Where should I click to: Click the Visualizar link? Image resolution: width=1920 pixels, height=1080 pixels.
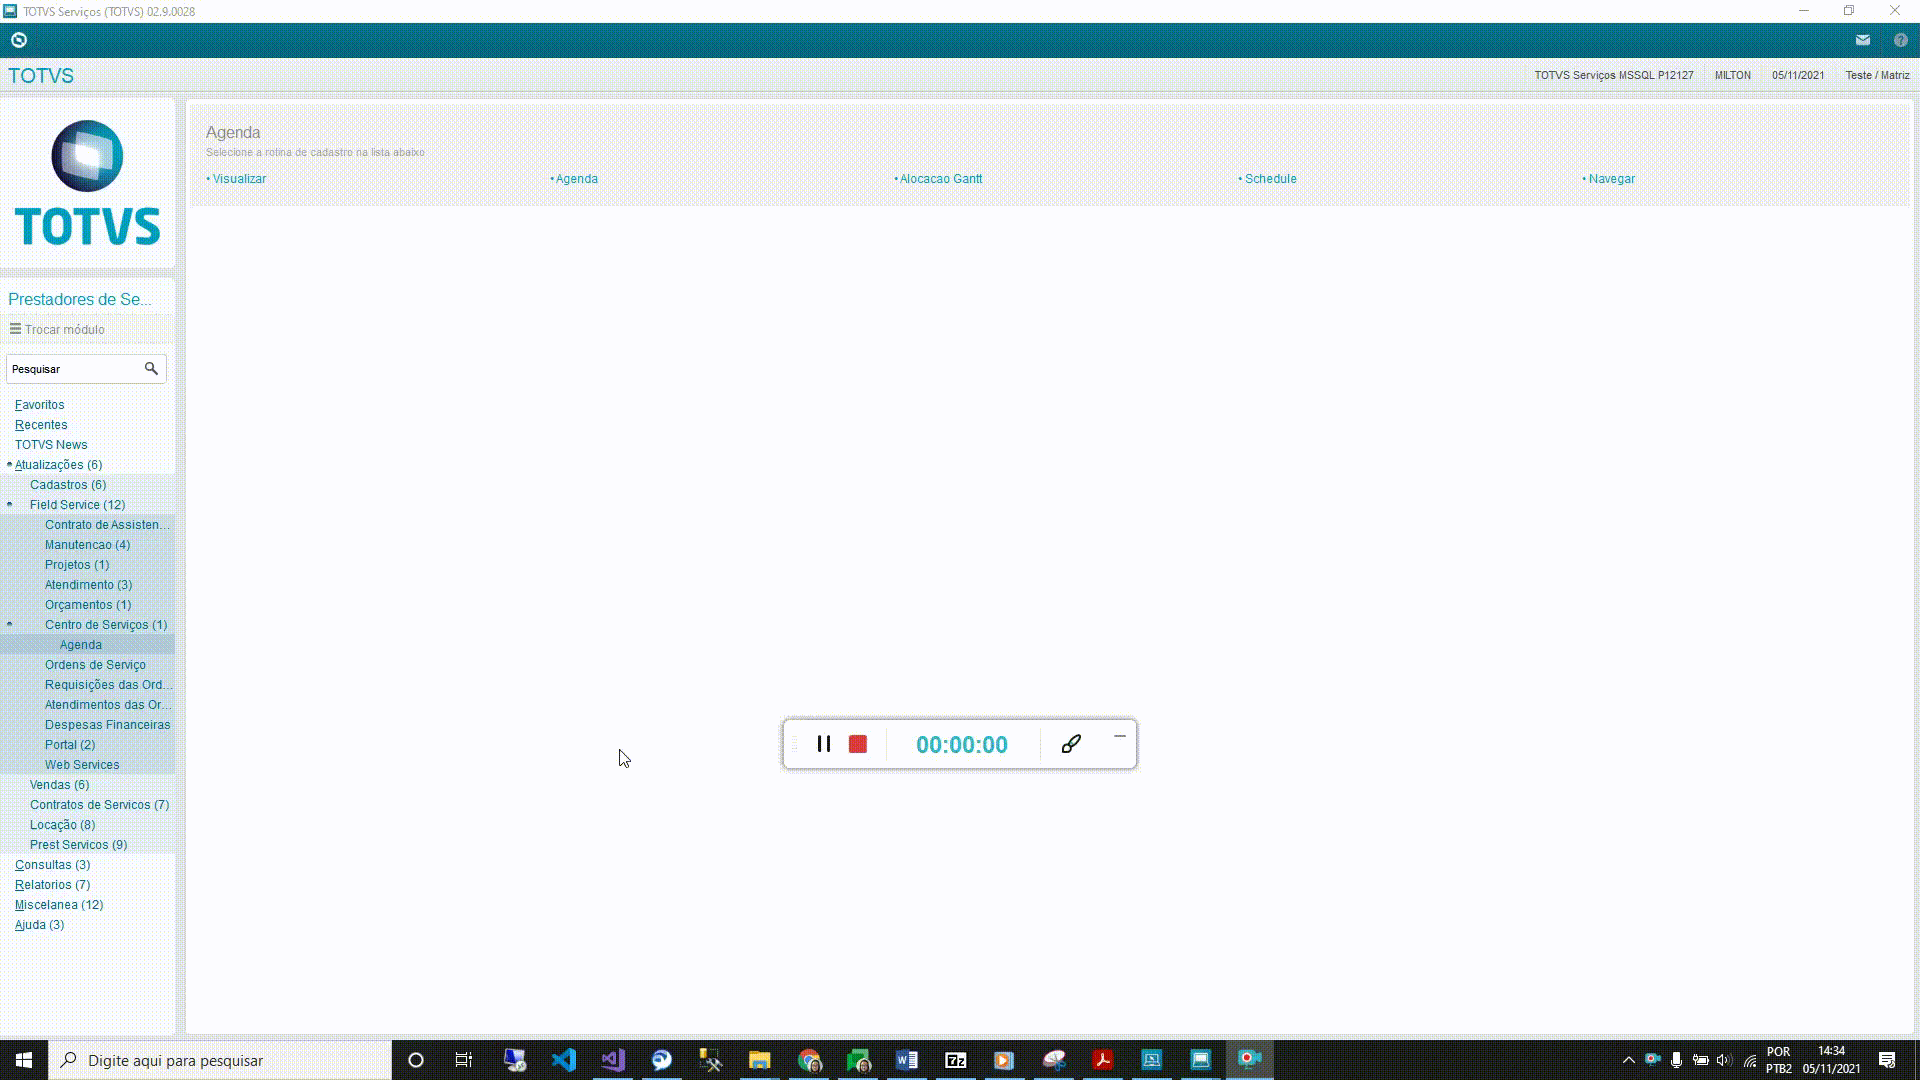click(x=239, y=179)
